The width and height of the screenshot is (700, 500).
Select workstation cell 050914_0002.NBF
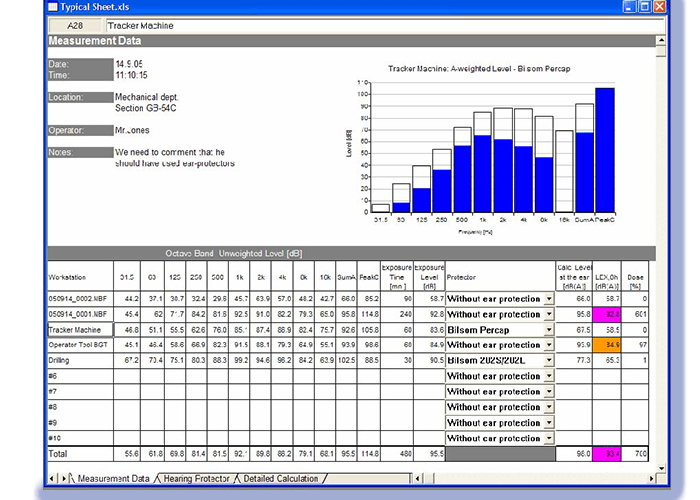[80, 299]
